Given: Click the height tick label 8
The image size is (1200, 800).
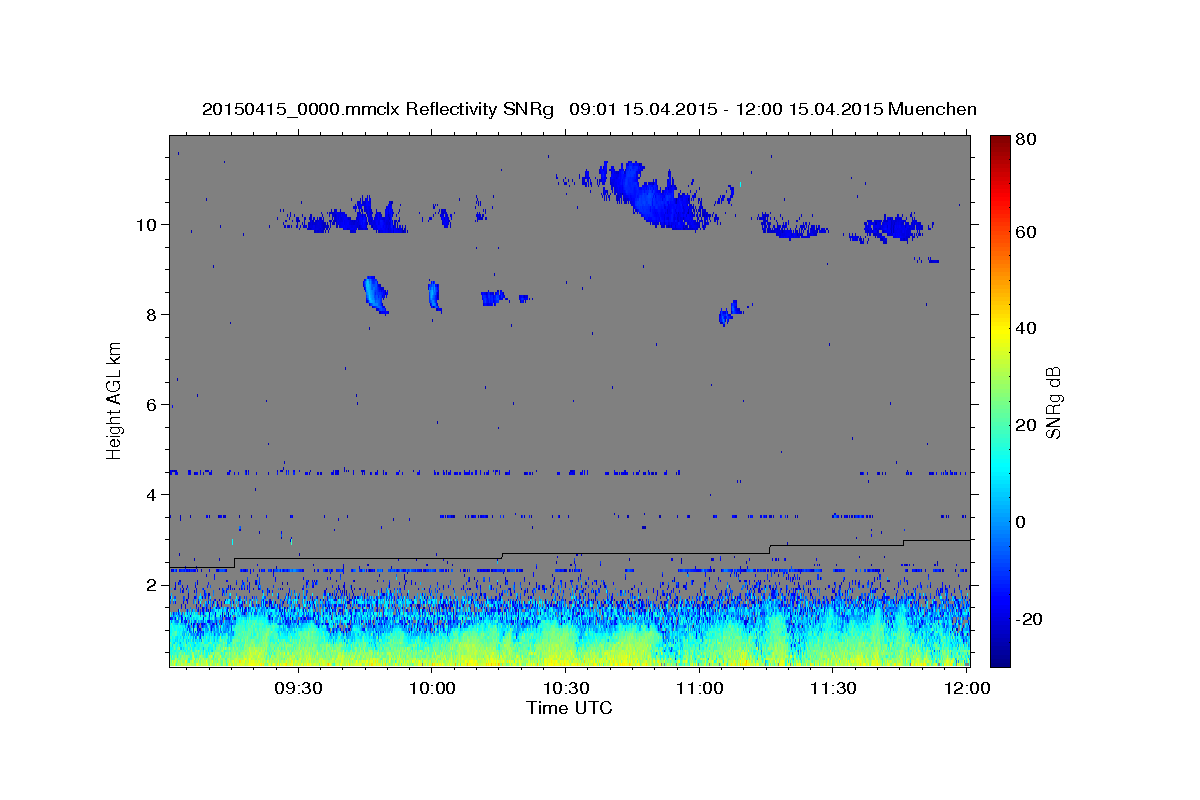Looking at the screenshot, I should pos(152,314).
